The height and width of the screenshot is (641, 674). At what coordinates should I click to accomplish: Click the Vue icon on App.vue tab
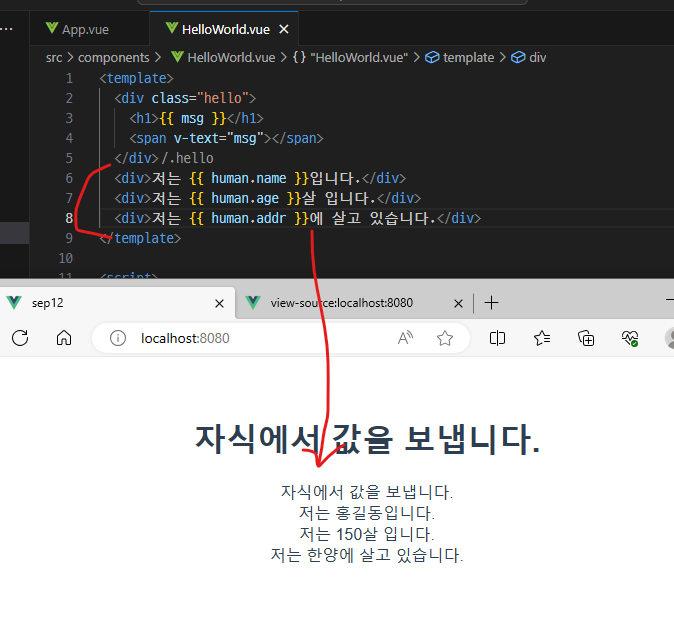52,28
